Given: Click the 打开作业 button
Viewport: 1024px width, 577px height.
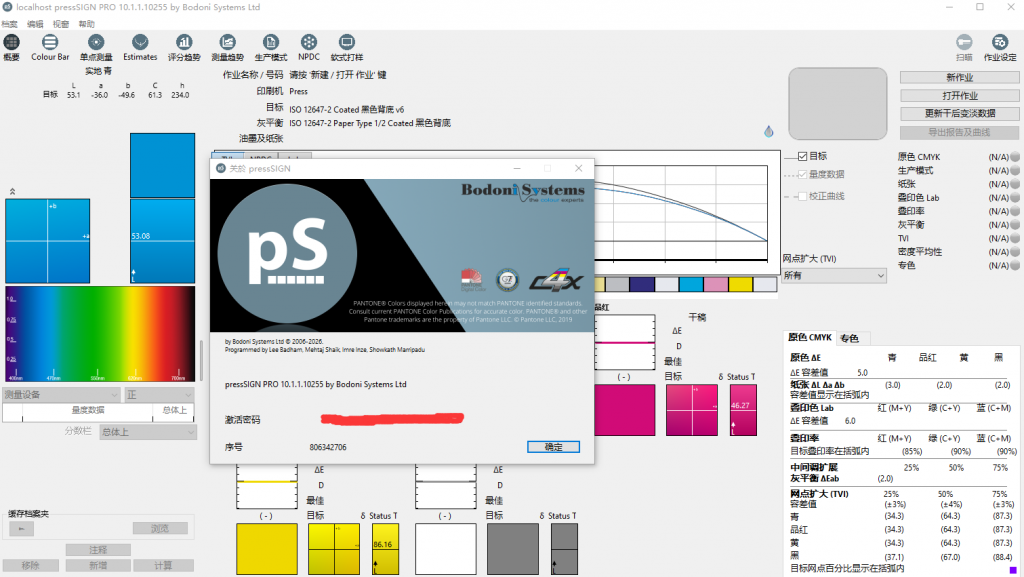Looking at the screenshot, I should pos(959,96).
